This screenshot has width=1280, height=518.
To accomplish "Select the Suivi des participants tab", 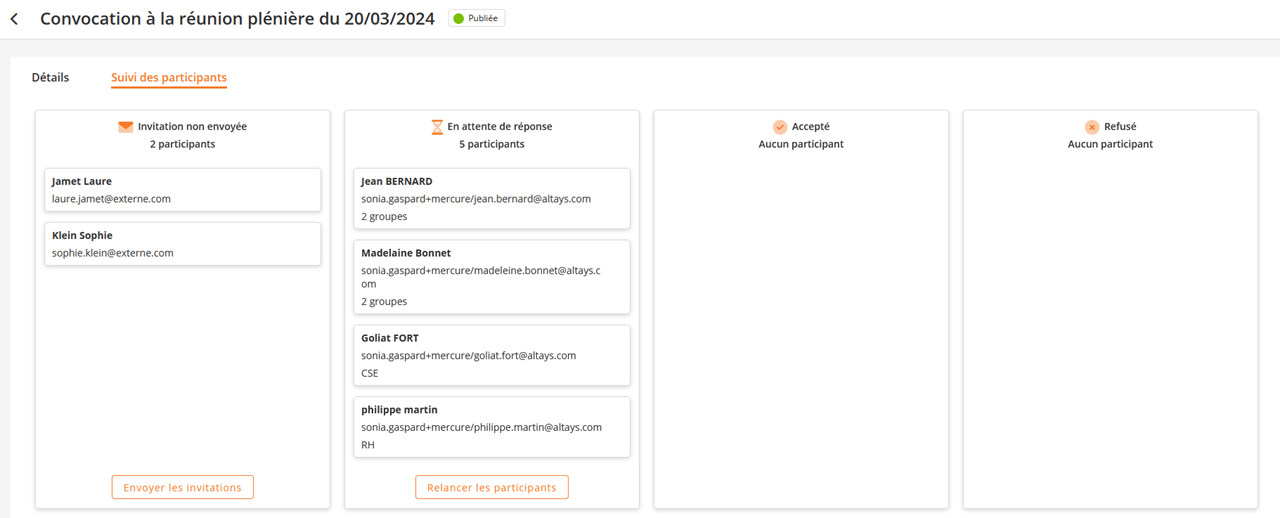I will [x=169, y=77].
